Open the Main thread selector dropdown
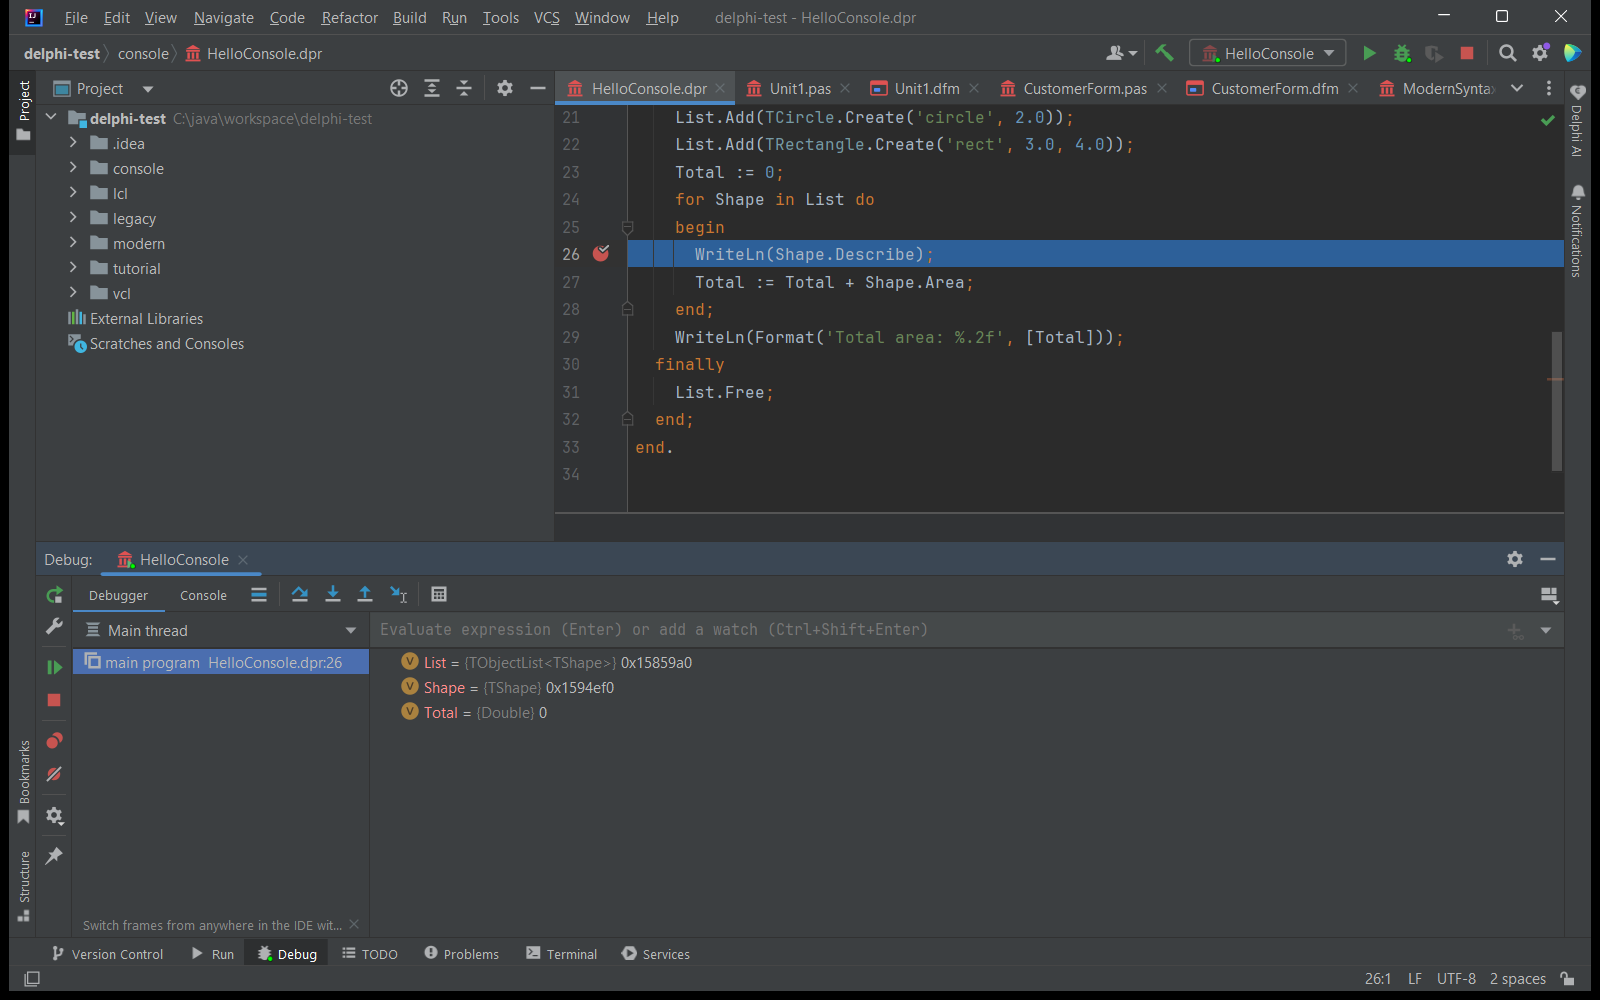This screenshot has width=1600, height=1000. coord(221,630)
